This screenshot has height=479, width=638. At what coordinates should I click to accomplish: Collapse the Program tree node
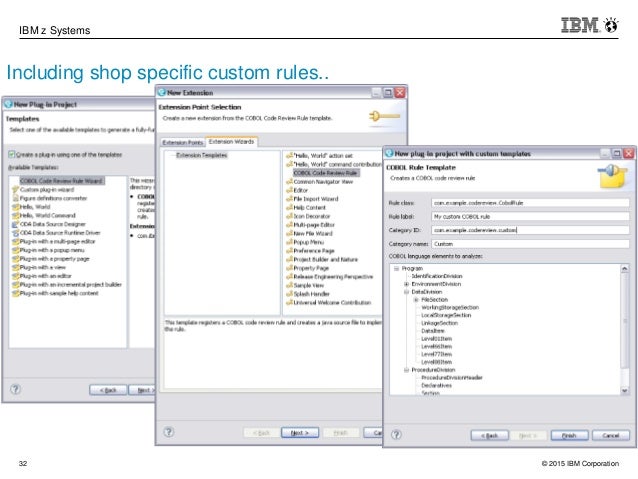pyautogui.click(x=396, y=269)
